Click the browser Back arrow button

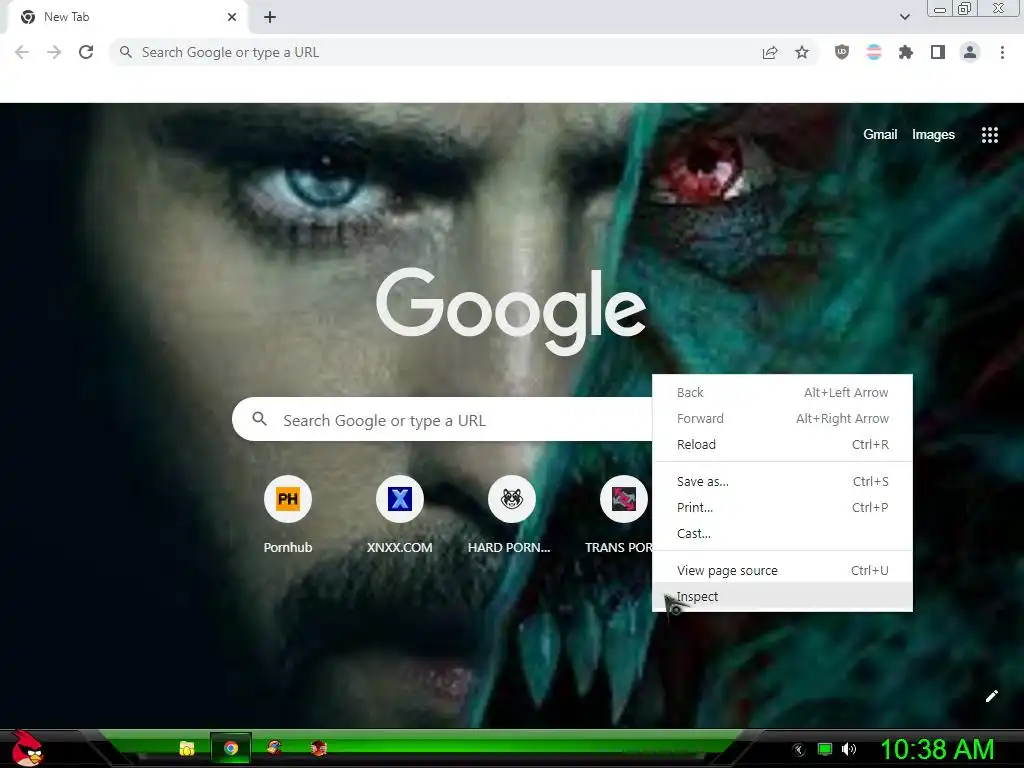[22, 52]
